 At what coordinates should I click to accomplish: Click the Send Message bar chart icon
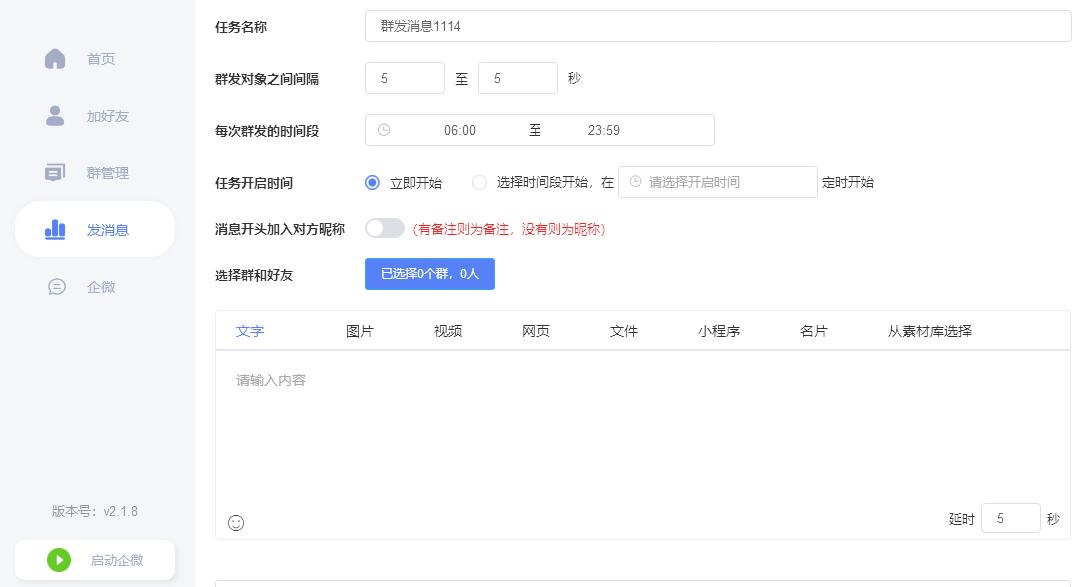[x=55, y=230]
